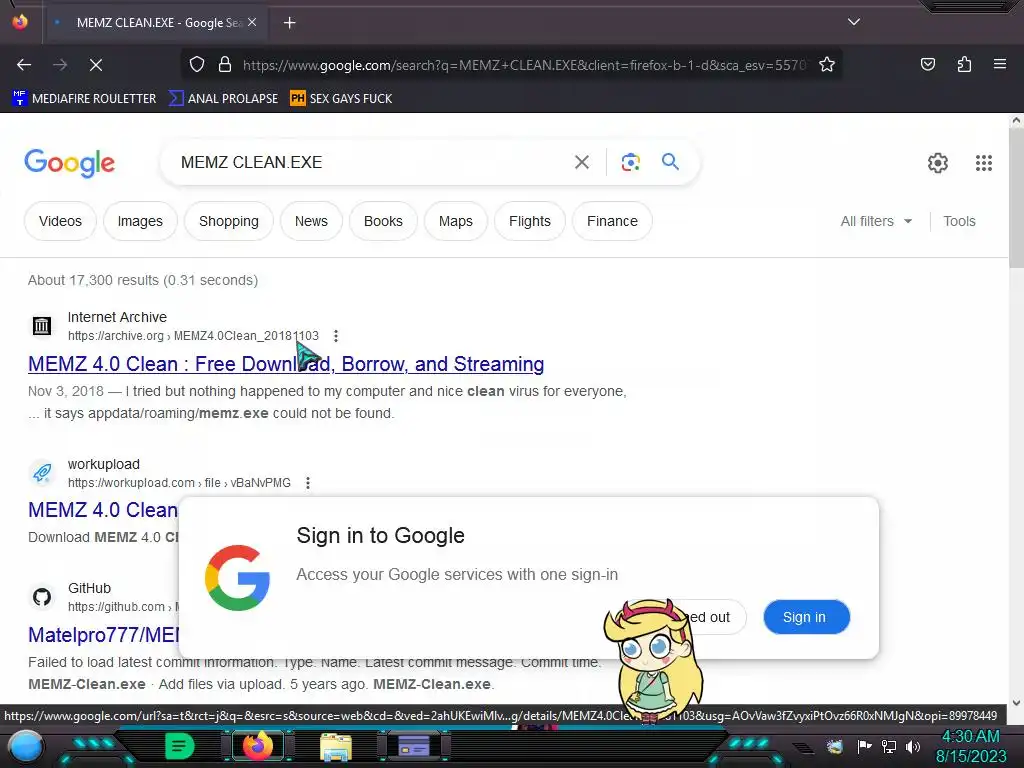Image resolution: width=1024 pixels, height=768 pixels.
Task: Click the magnifier search button
Action: coord(670,161)
